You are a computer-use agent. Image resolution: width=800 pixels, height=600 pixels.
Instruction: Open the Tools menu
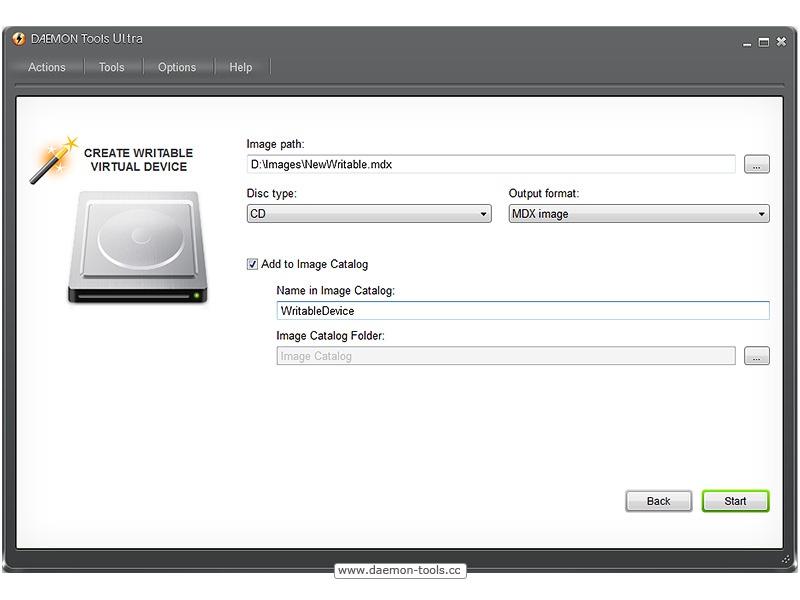112,67
